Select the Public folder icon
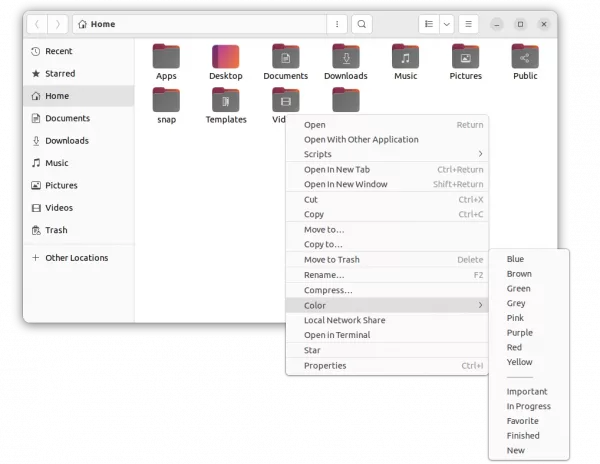This screenshot has height=464, width=600. [x=525, y=56]
